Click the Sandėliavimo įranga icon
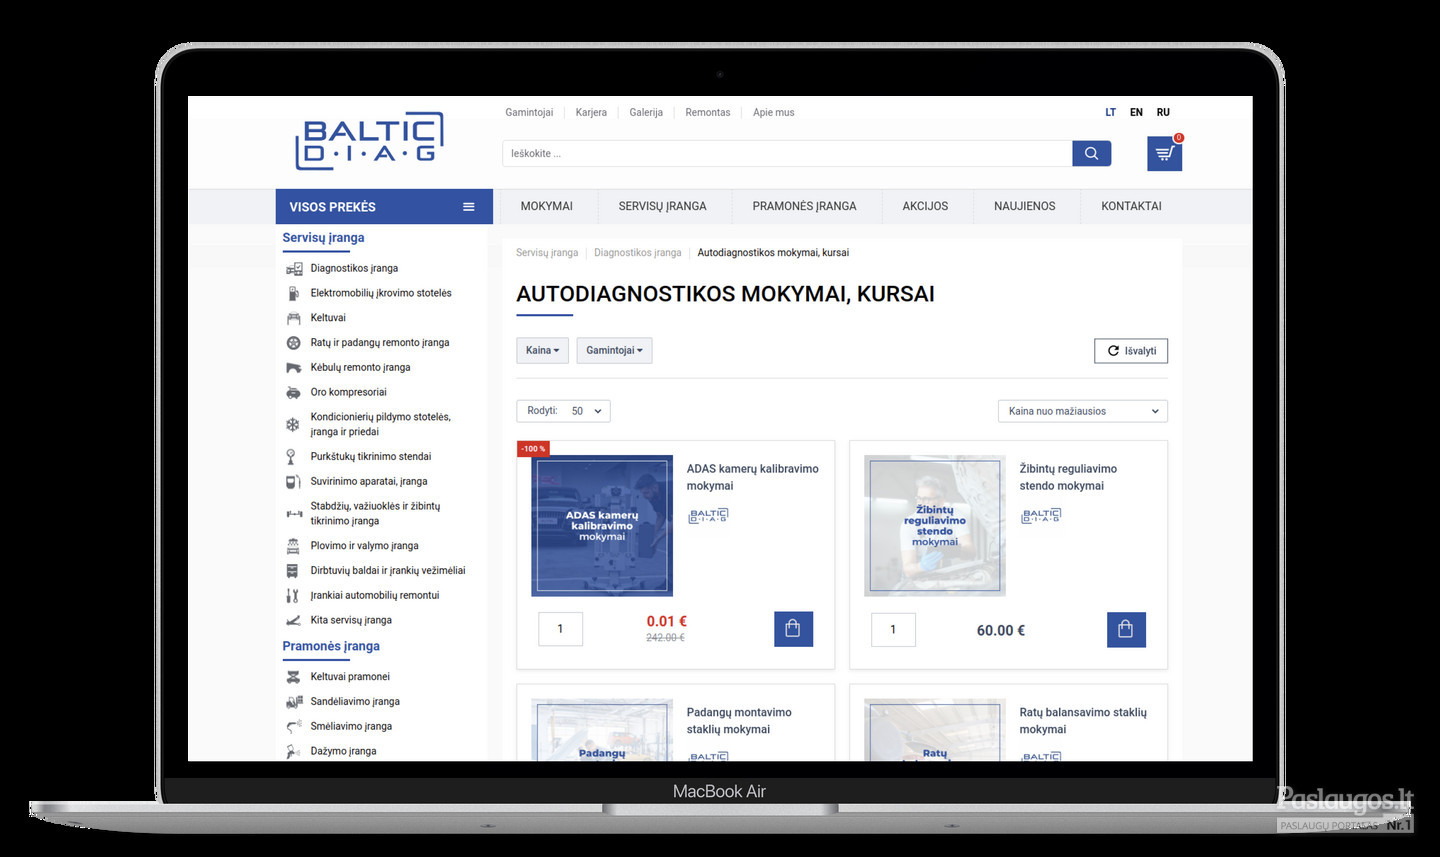The height and width of the screenshot is (857, 1440). click(293, 702)
